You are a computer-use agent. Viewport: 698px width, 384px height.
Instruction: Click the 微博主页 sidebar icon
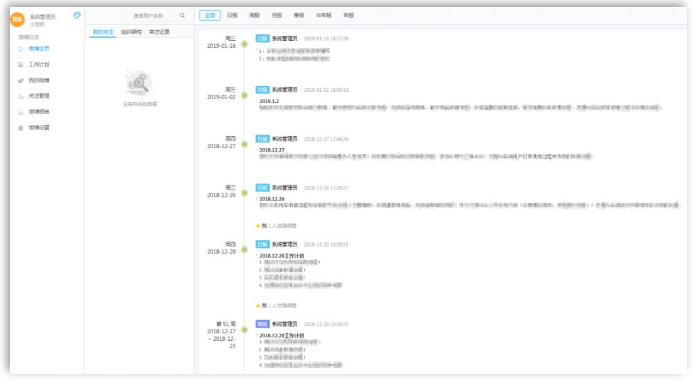(x=20, y=49)
